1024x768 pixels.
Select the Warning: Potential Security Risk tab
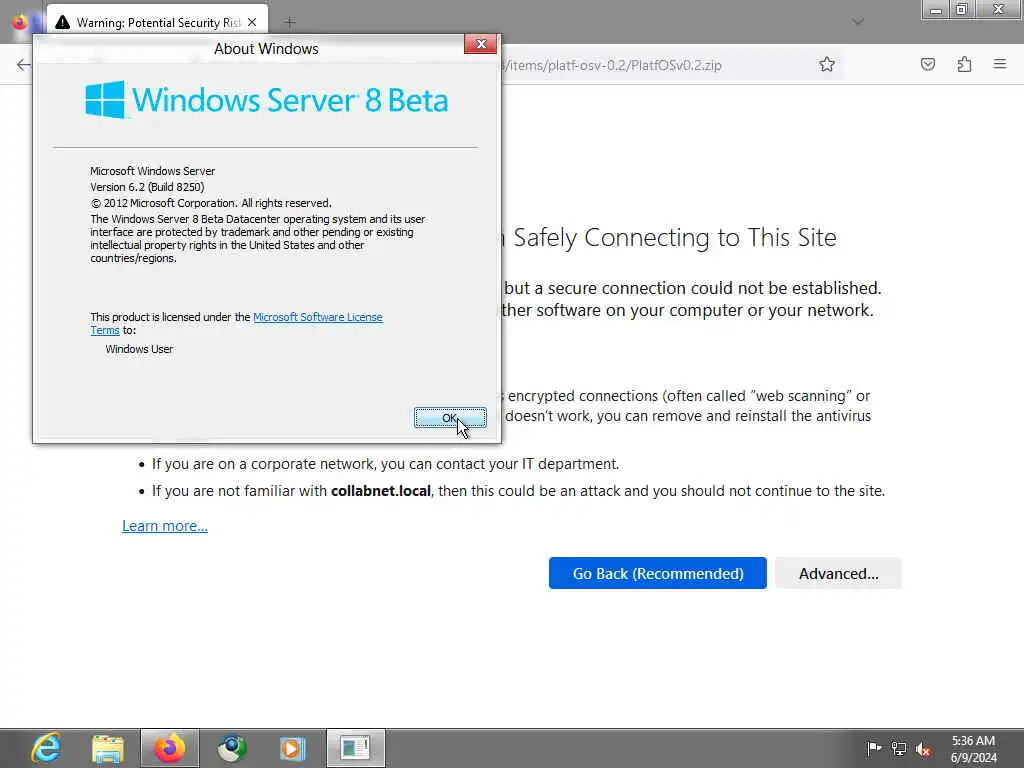tap(157, 22)
